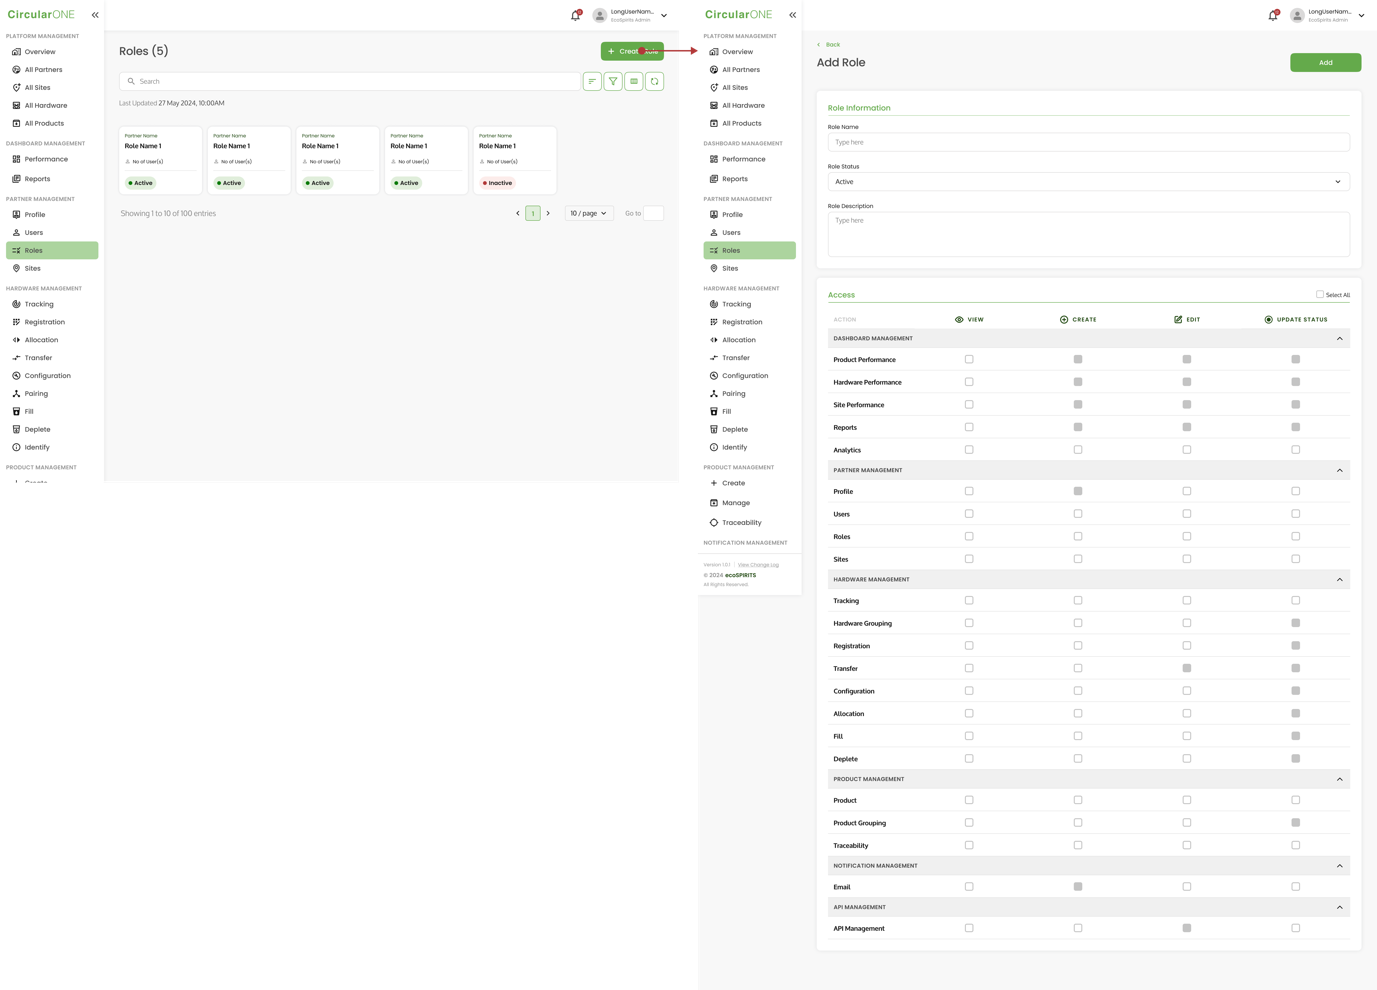The height and width of the screenshot is (990, 1377).
Task: Collapse the Hardware Management access section
Action: click(x=1340, y=580)
